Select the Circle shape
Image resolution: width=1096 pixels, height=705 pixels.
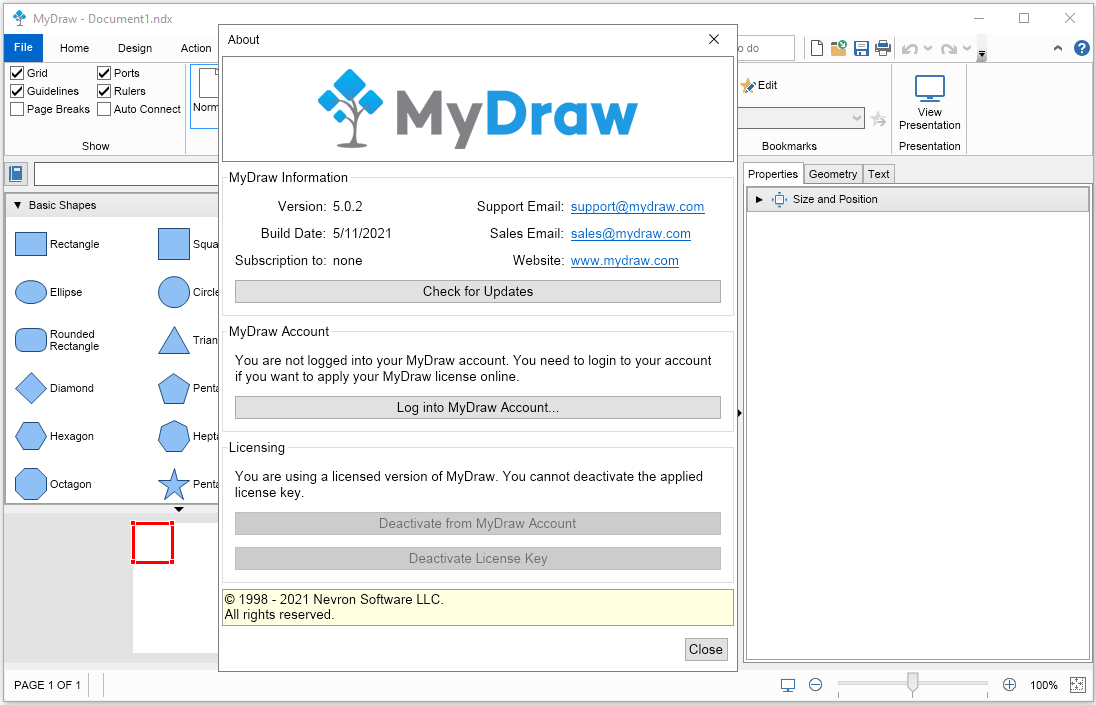174,292
